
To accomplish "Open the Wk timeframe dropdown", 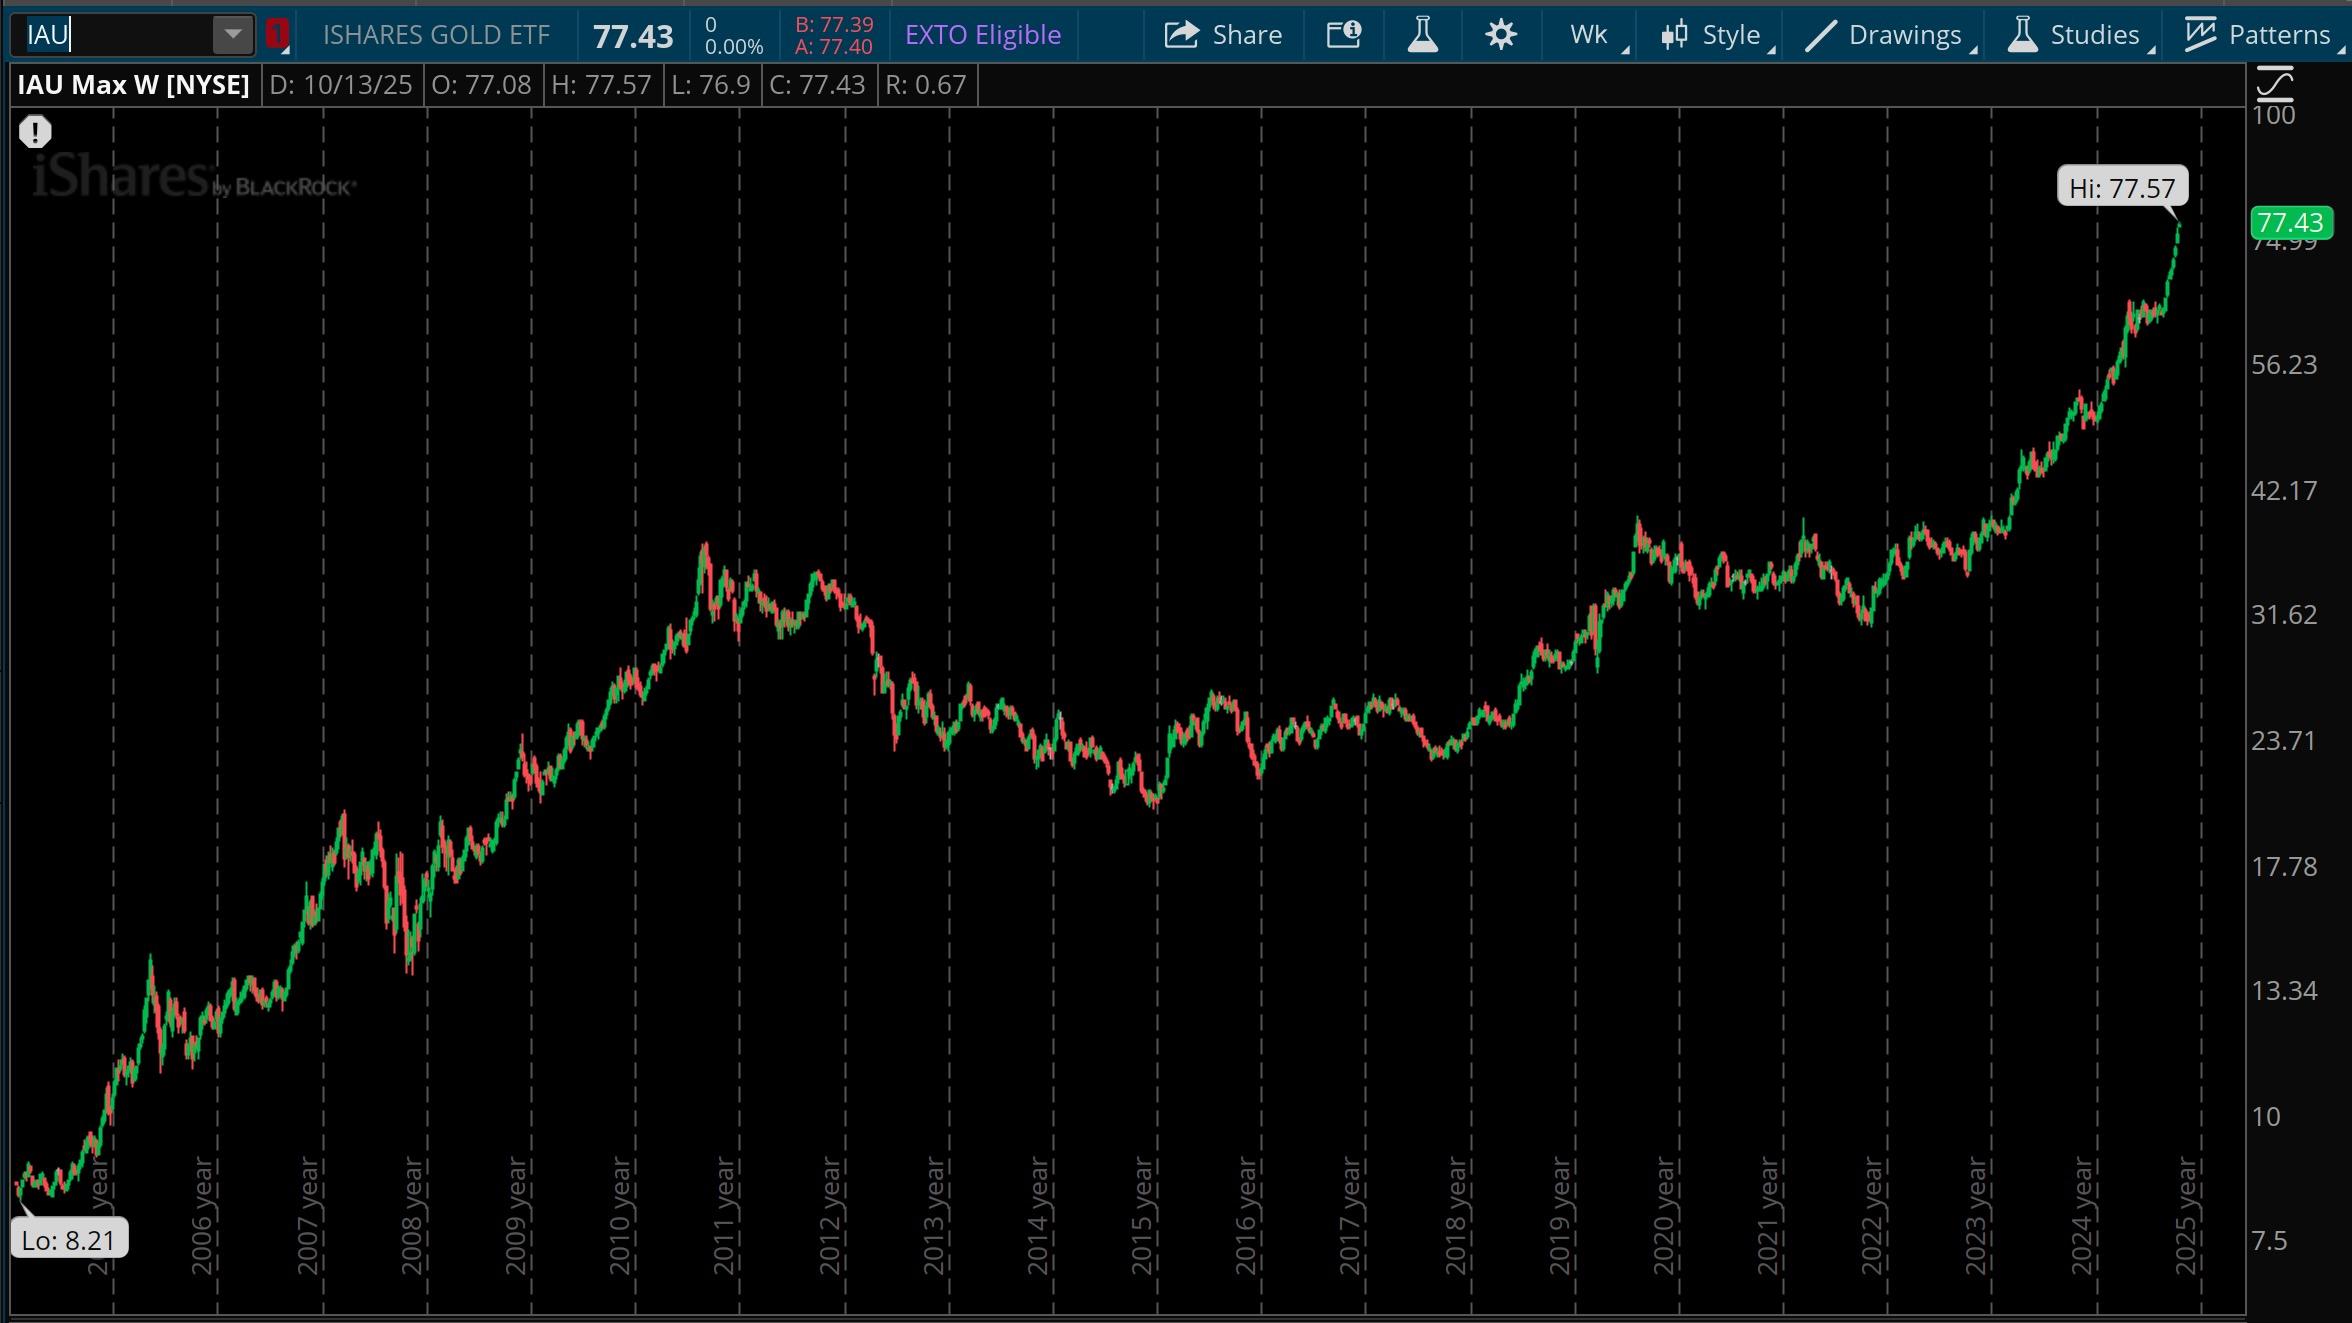I will coord(1590,35).
